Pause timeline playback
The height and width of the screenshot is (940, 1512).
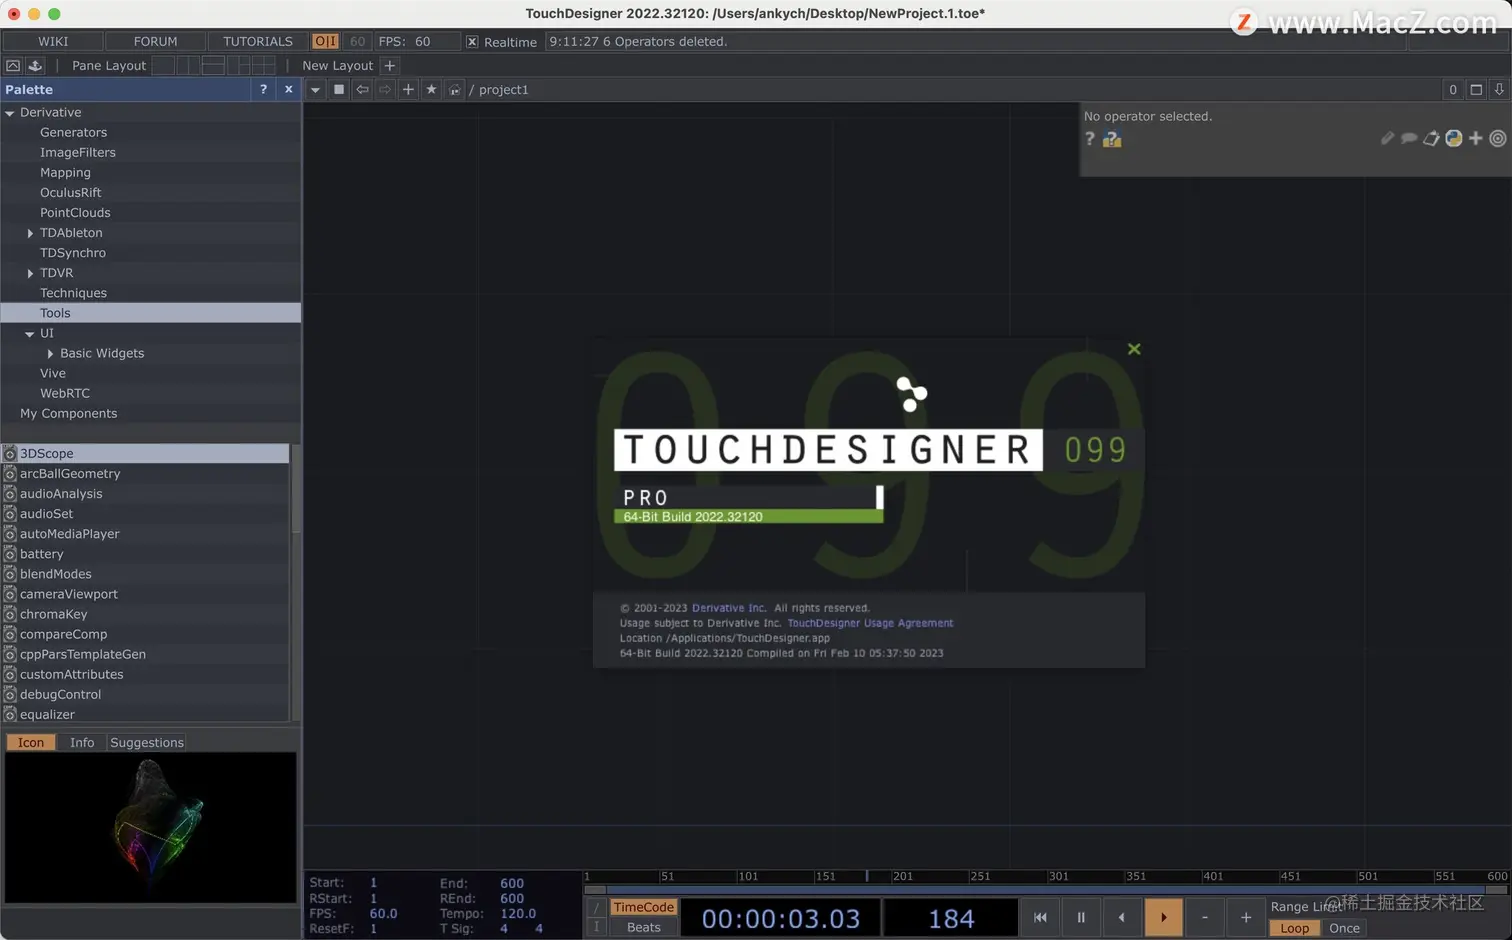(x=1081, y=917)
